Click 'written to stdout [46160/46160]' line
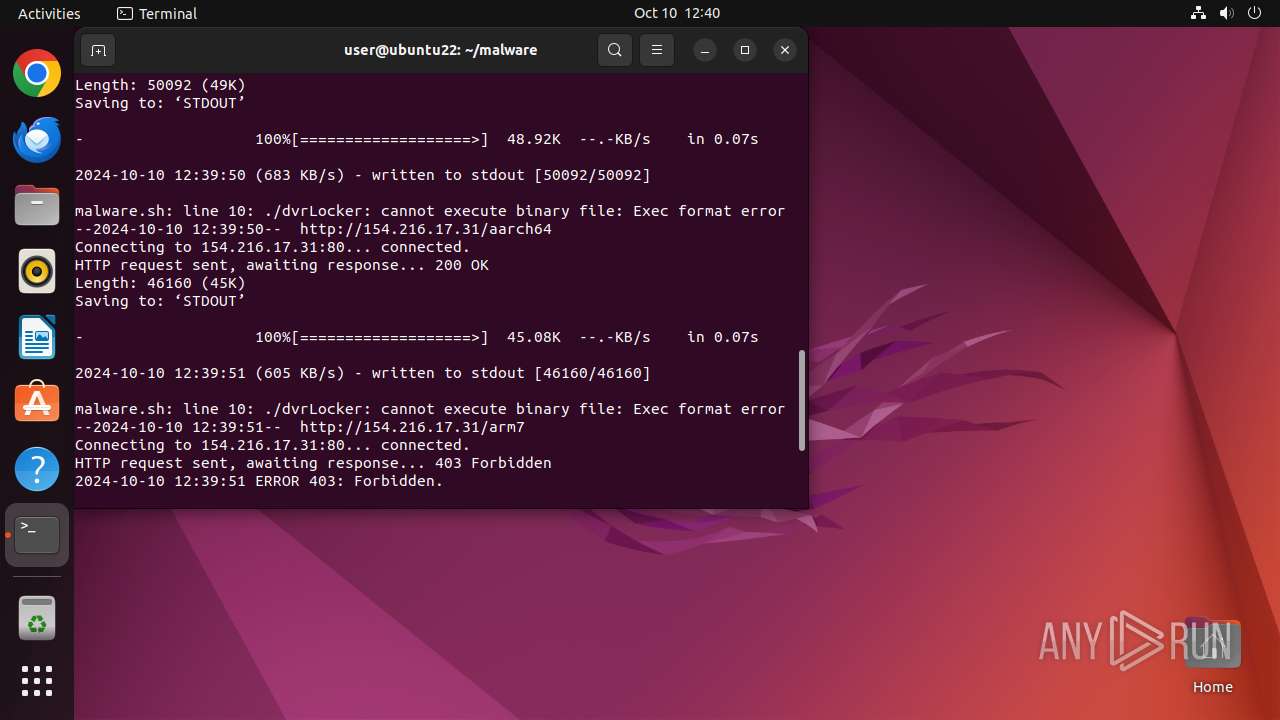 (363, 373)
